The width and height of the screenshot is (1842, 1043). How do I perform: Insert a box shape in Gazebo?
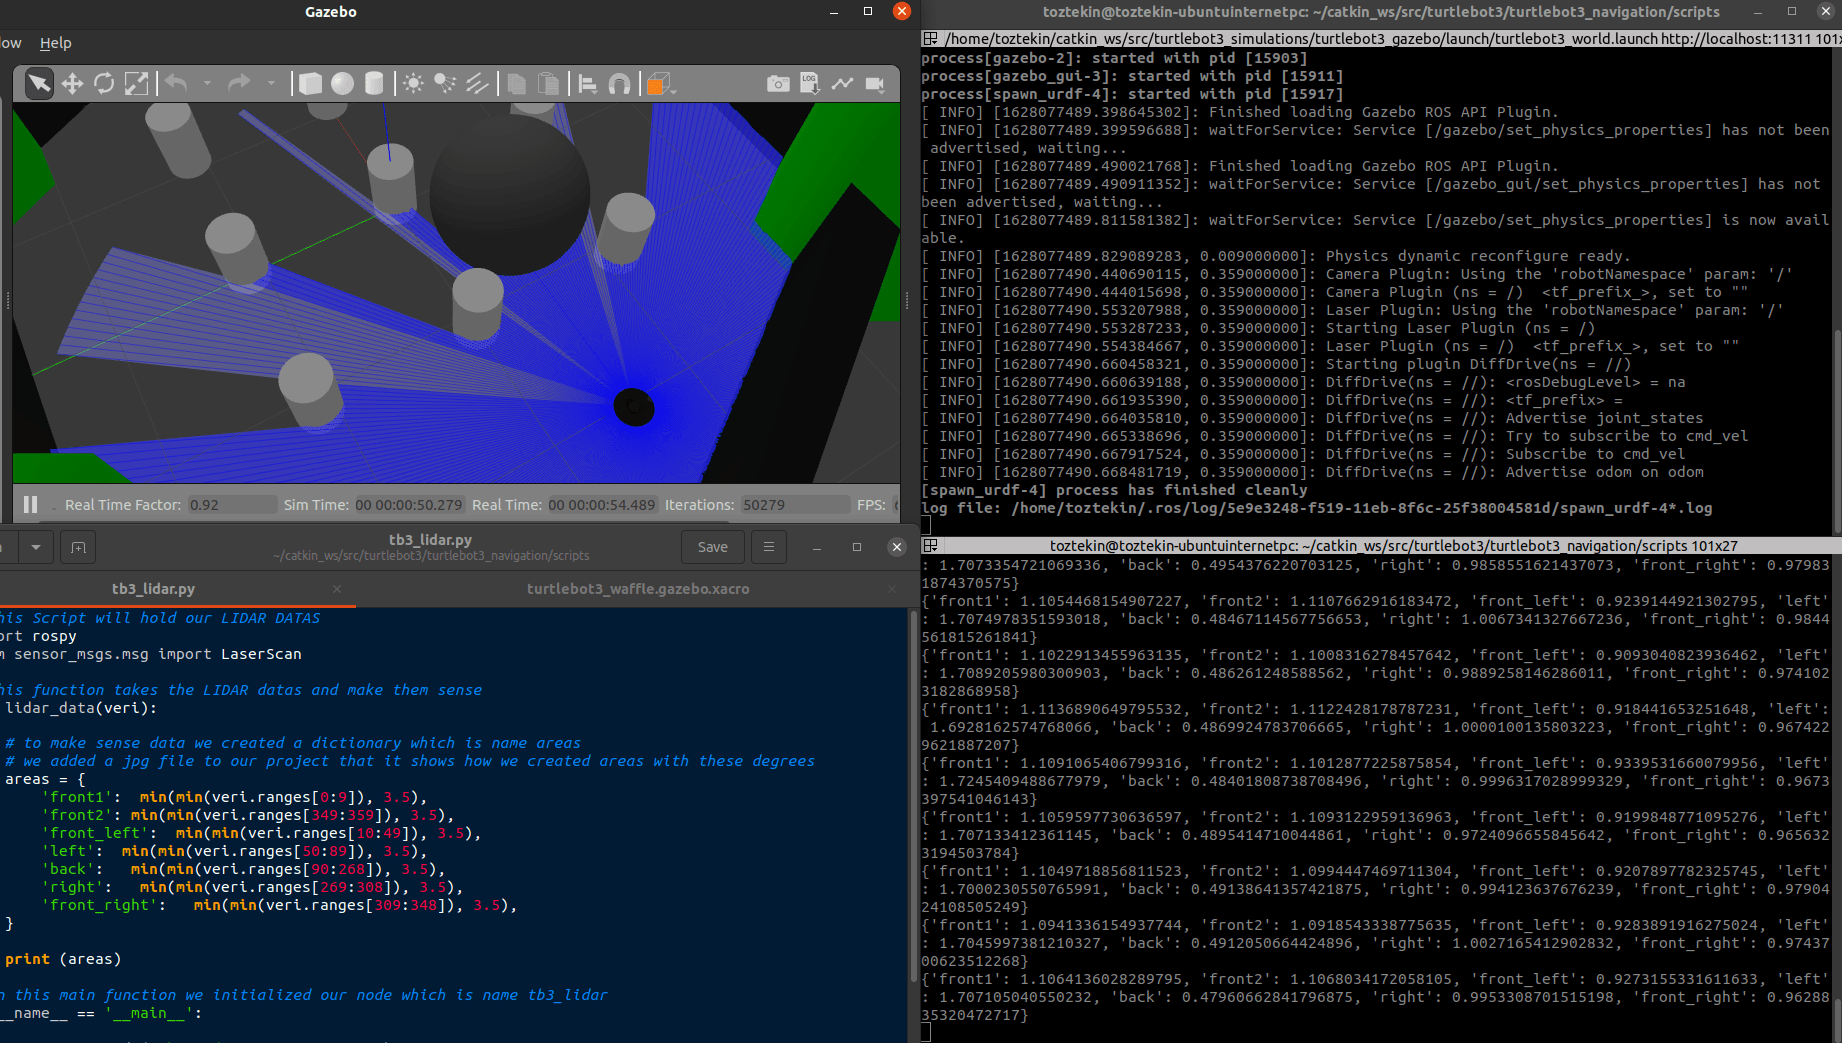click(309, 84)
